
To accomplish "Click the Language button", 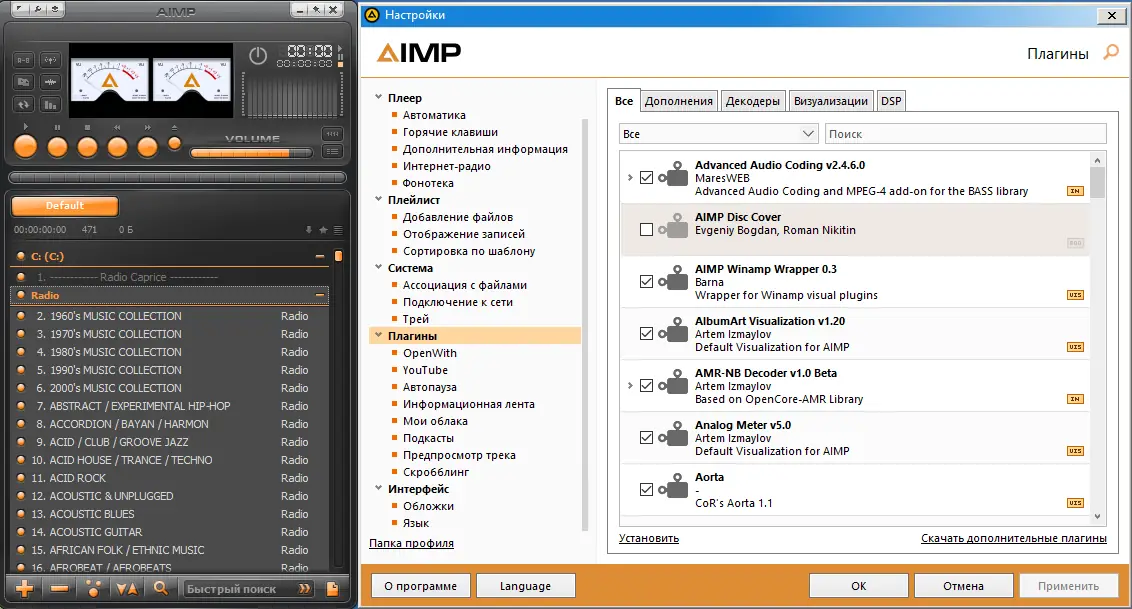I will [x=526, y=586].
